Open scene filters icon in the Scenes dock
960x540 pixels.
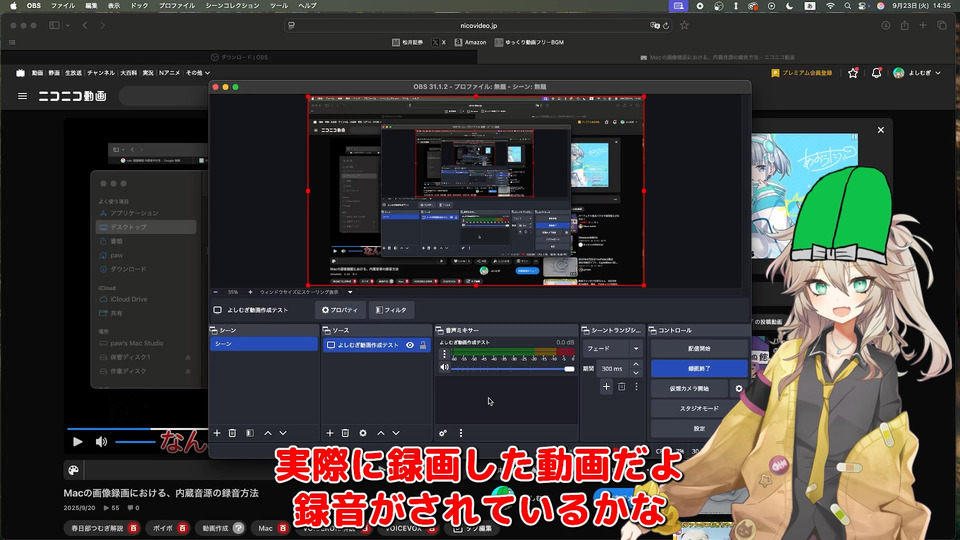click(250, 433)
